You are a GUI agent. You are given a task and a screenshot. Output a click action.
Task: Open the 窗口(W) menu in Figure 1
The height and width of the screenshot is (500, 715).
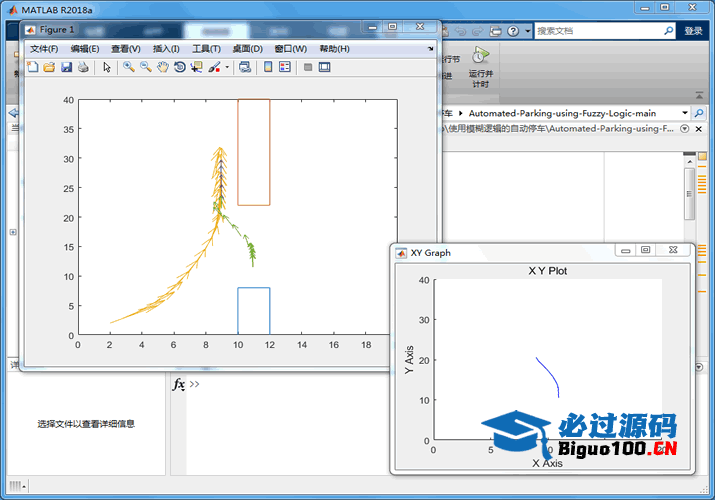coord(290,49)
